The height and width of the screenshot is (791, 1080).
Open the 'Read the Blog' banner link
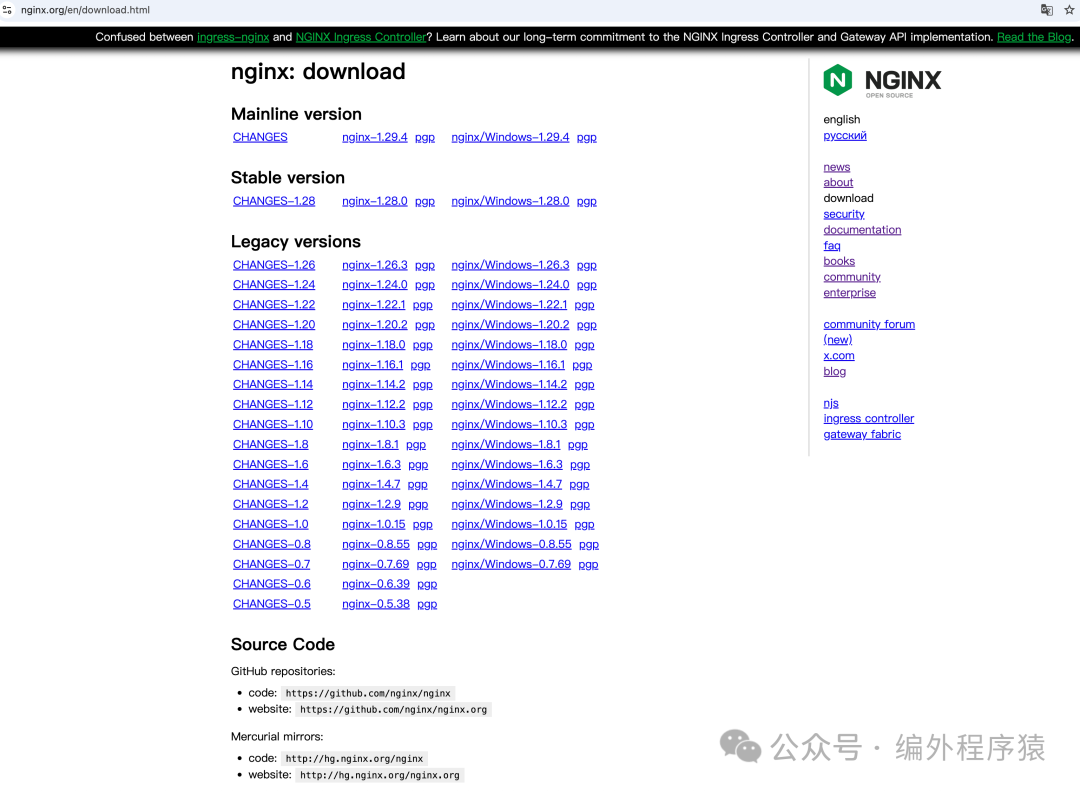[x=1034, y=37]
